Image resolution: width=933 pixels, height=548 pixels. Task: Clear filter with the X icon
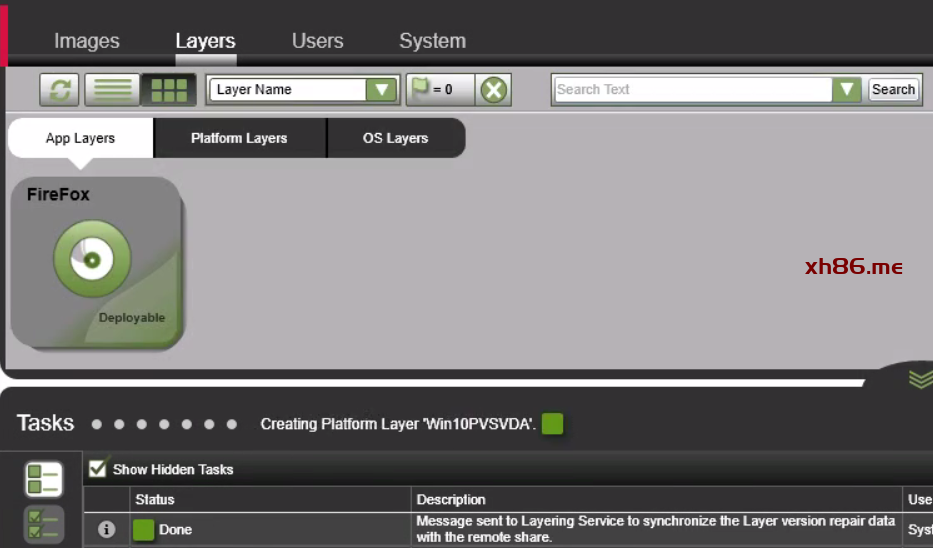pos(493,90)
